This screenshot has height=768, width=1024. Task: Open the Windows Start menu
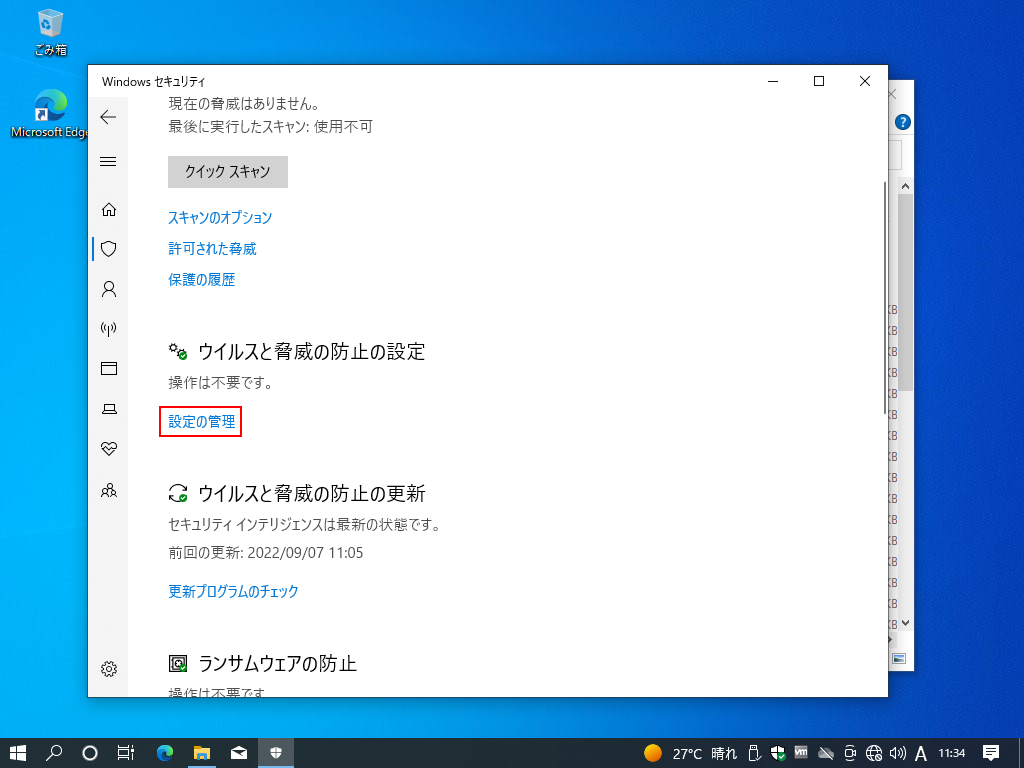[x=18, y=753]
